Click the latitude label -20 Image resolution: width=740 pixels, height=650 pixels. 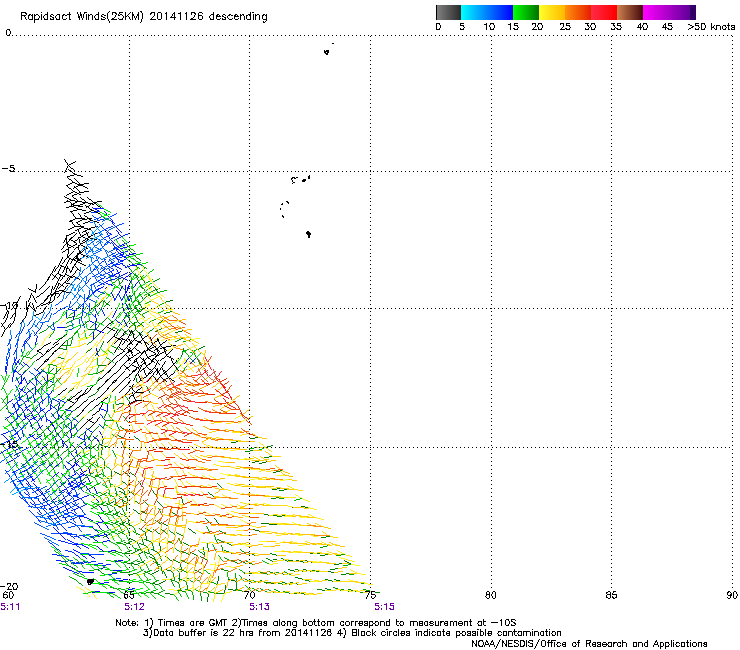click(9, 586)
